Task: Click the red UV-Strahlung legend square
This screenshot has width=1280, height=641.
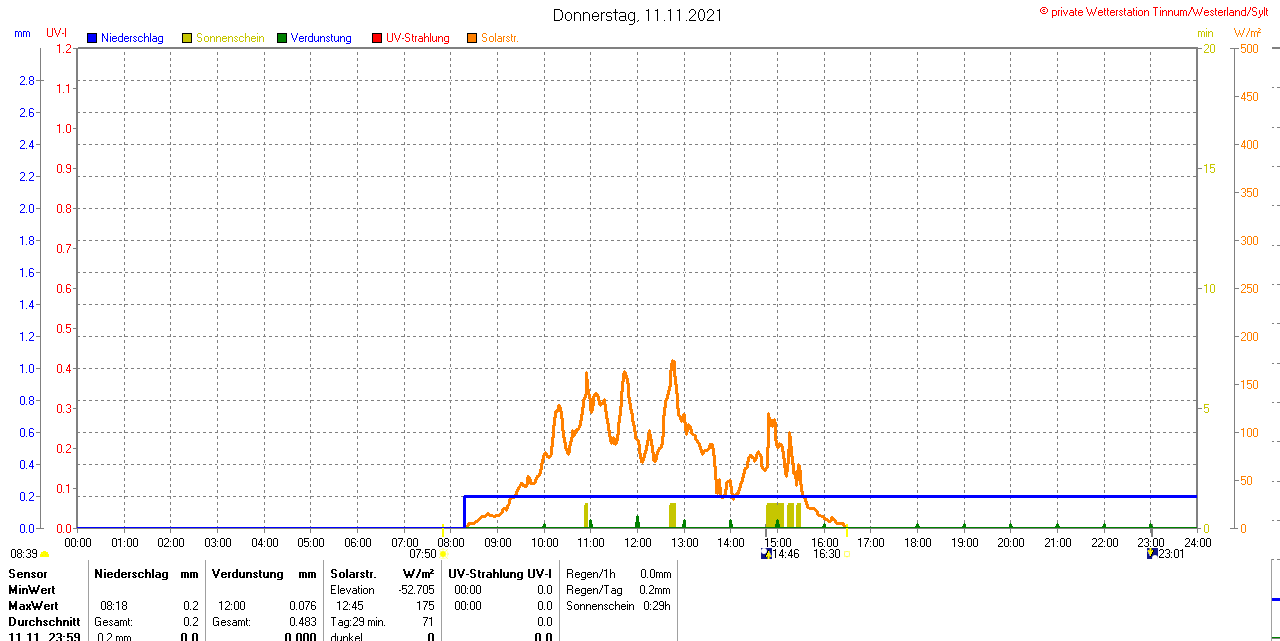Action: pyautogui.click(x=377, y=38)
